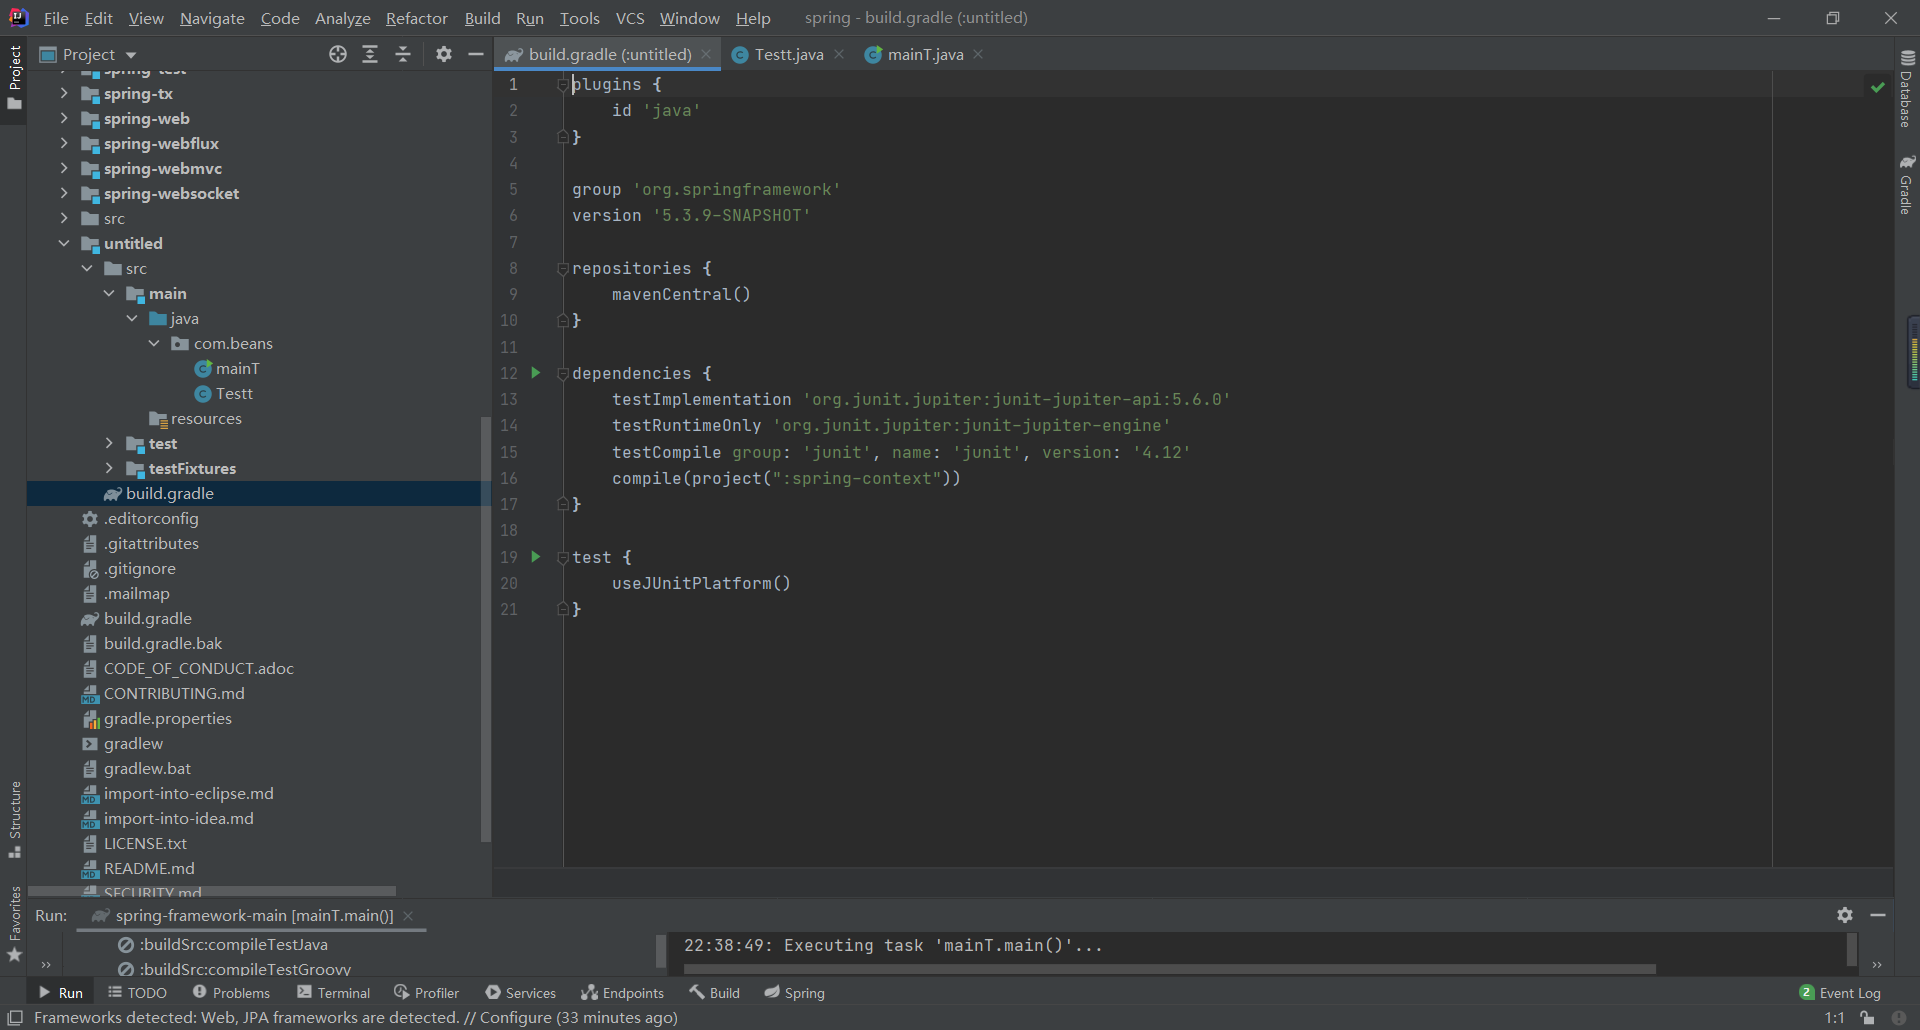
Task: Open the Navigate menu
Action: coord(212,18)
